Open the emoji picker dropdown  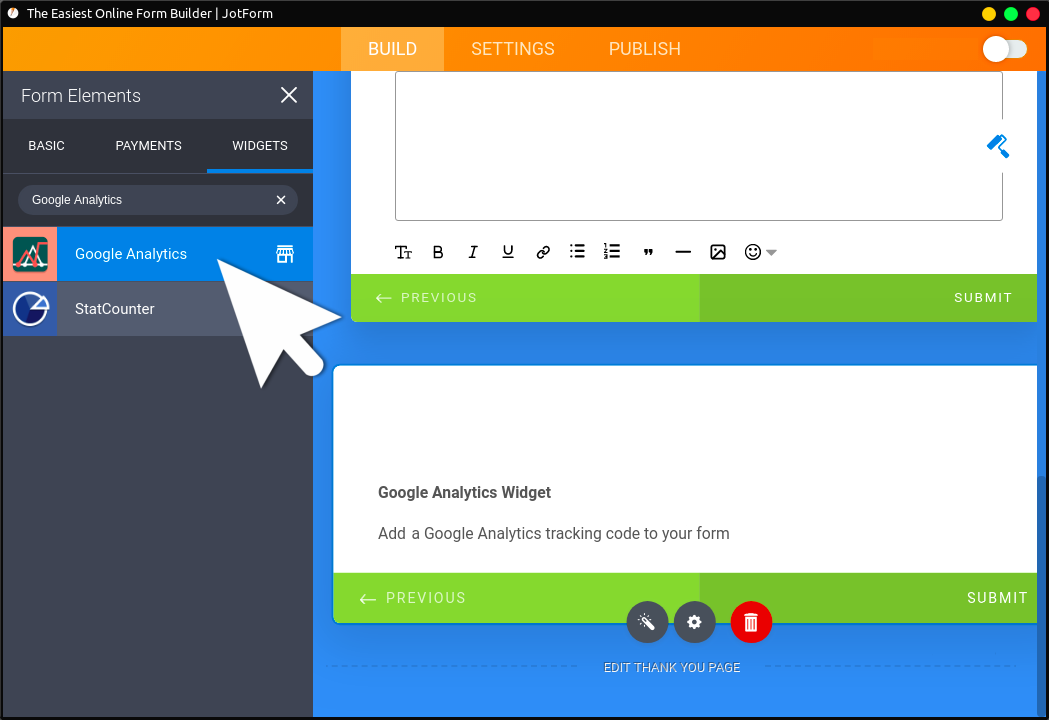[760, 252]
